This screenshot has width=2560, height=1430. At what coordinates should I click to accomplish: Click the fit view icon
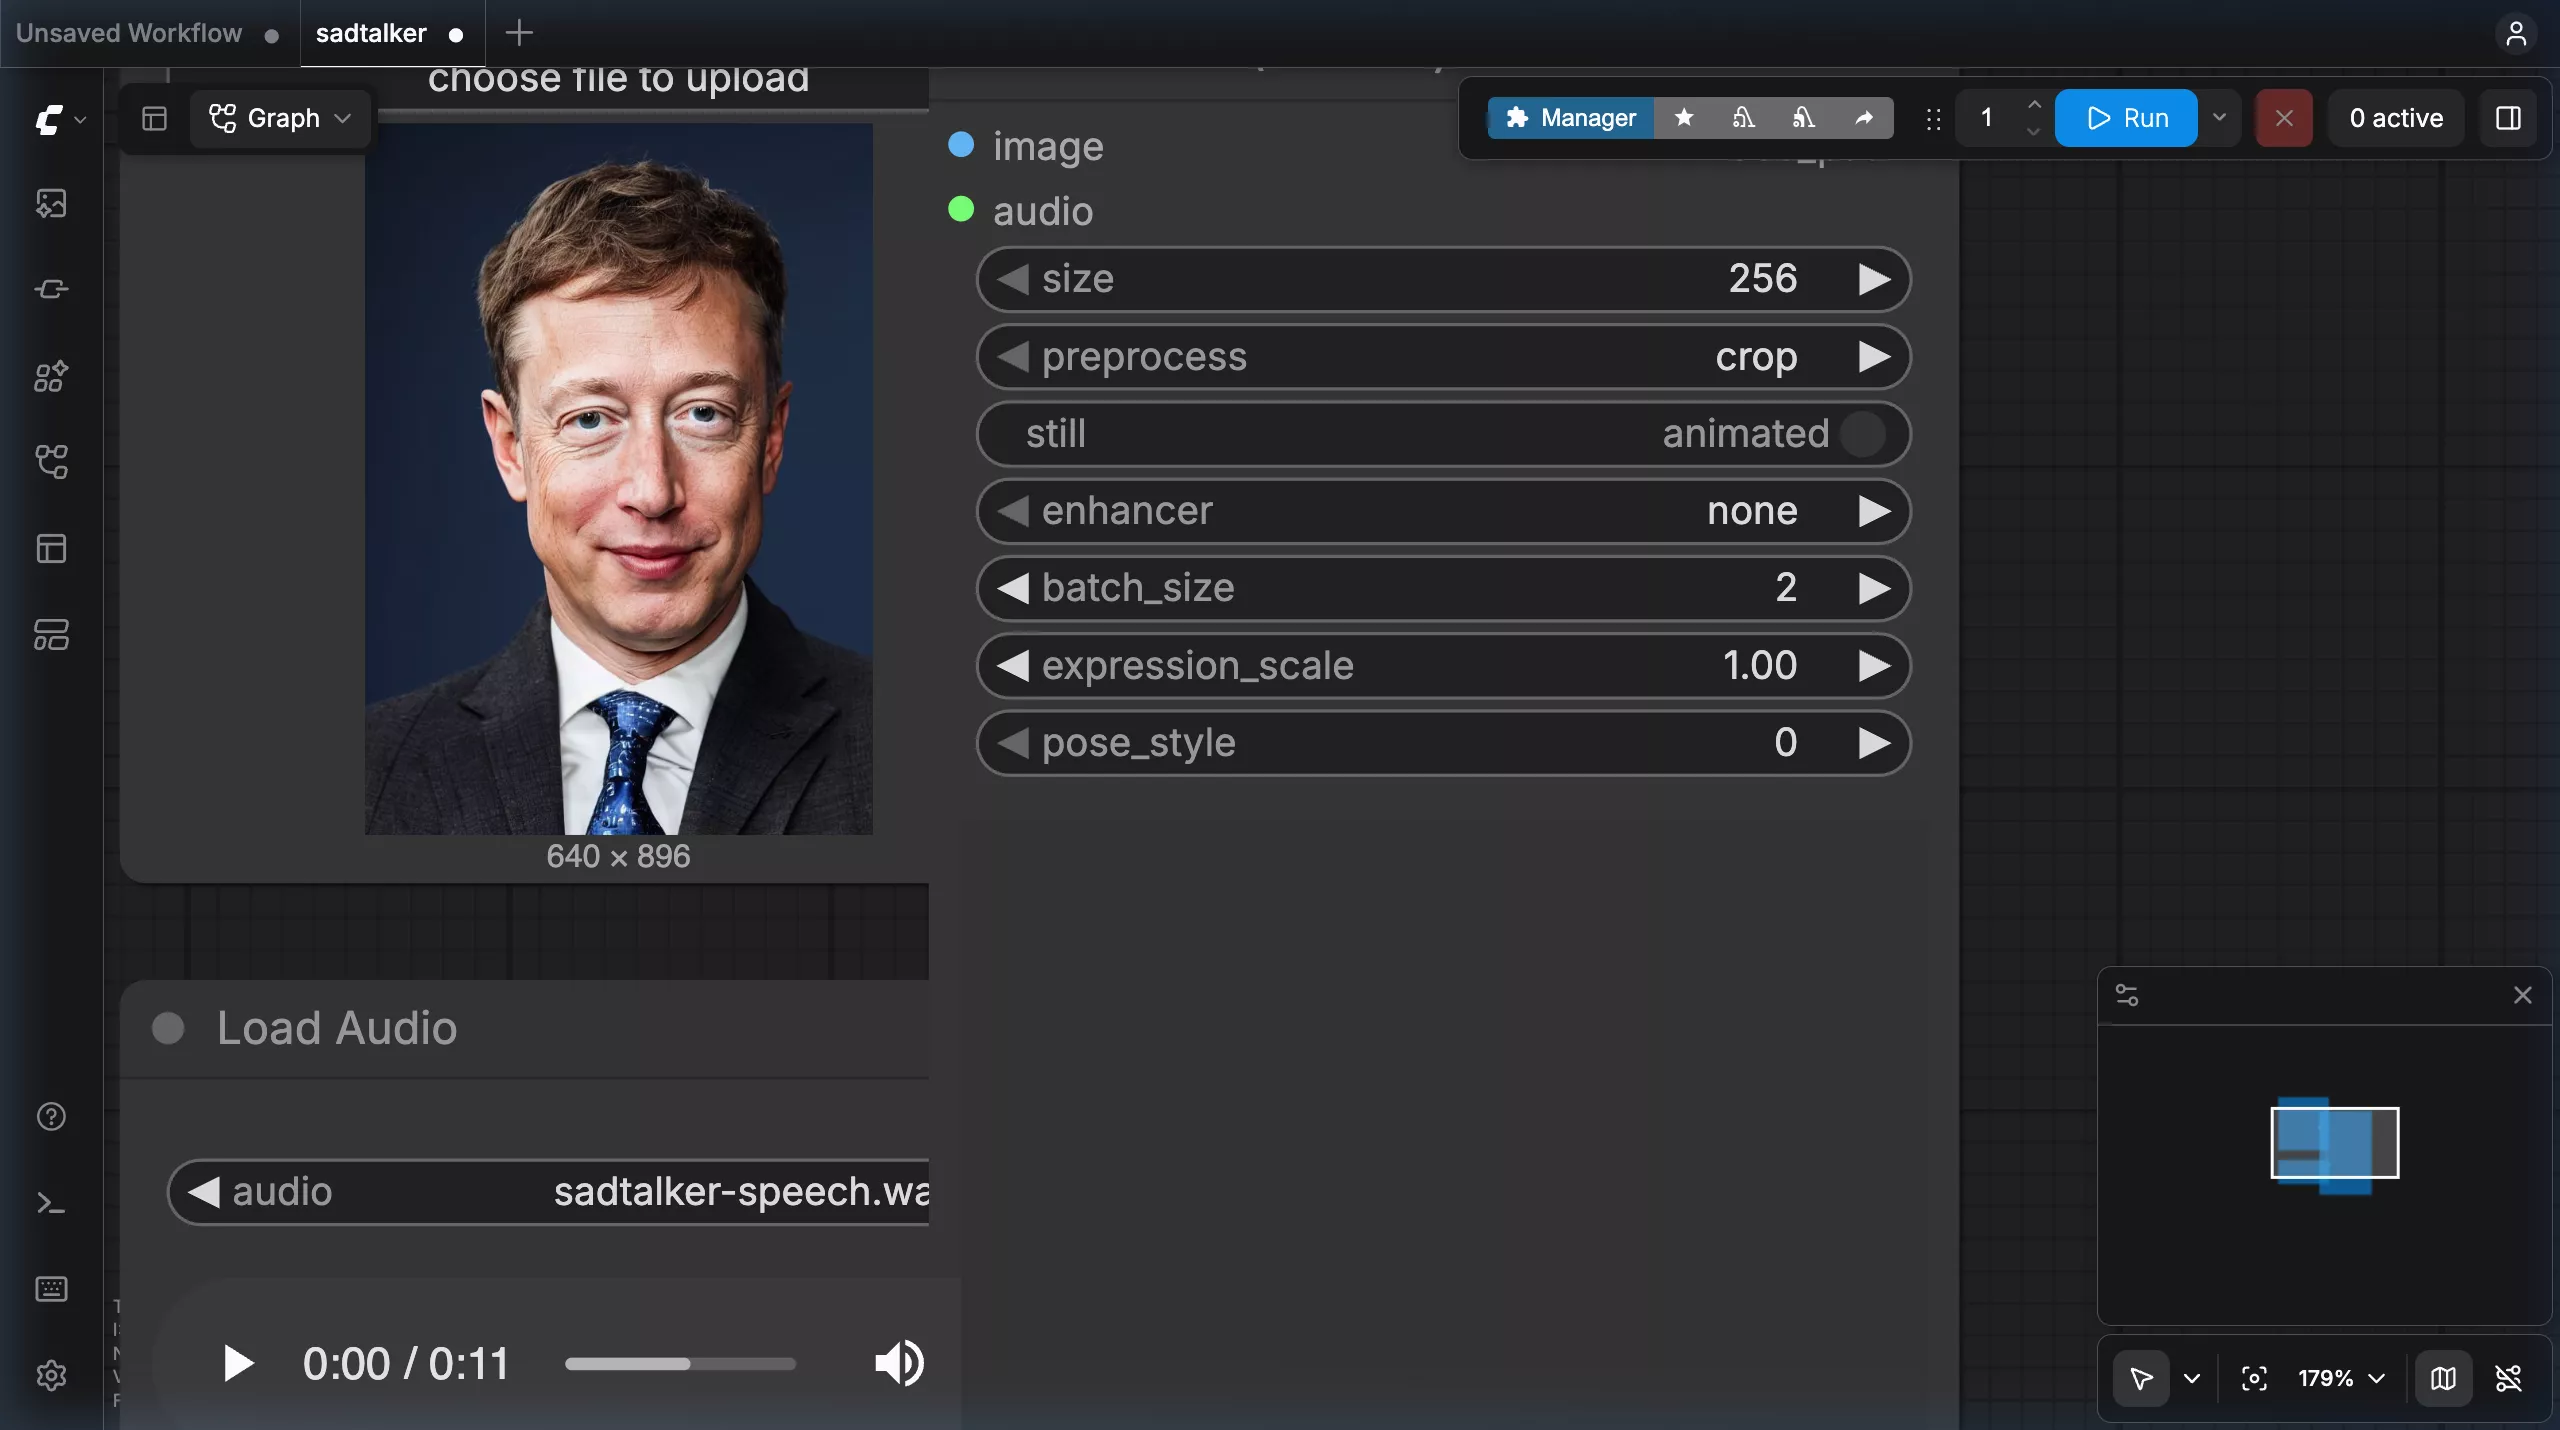coord(2254,1378)
